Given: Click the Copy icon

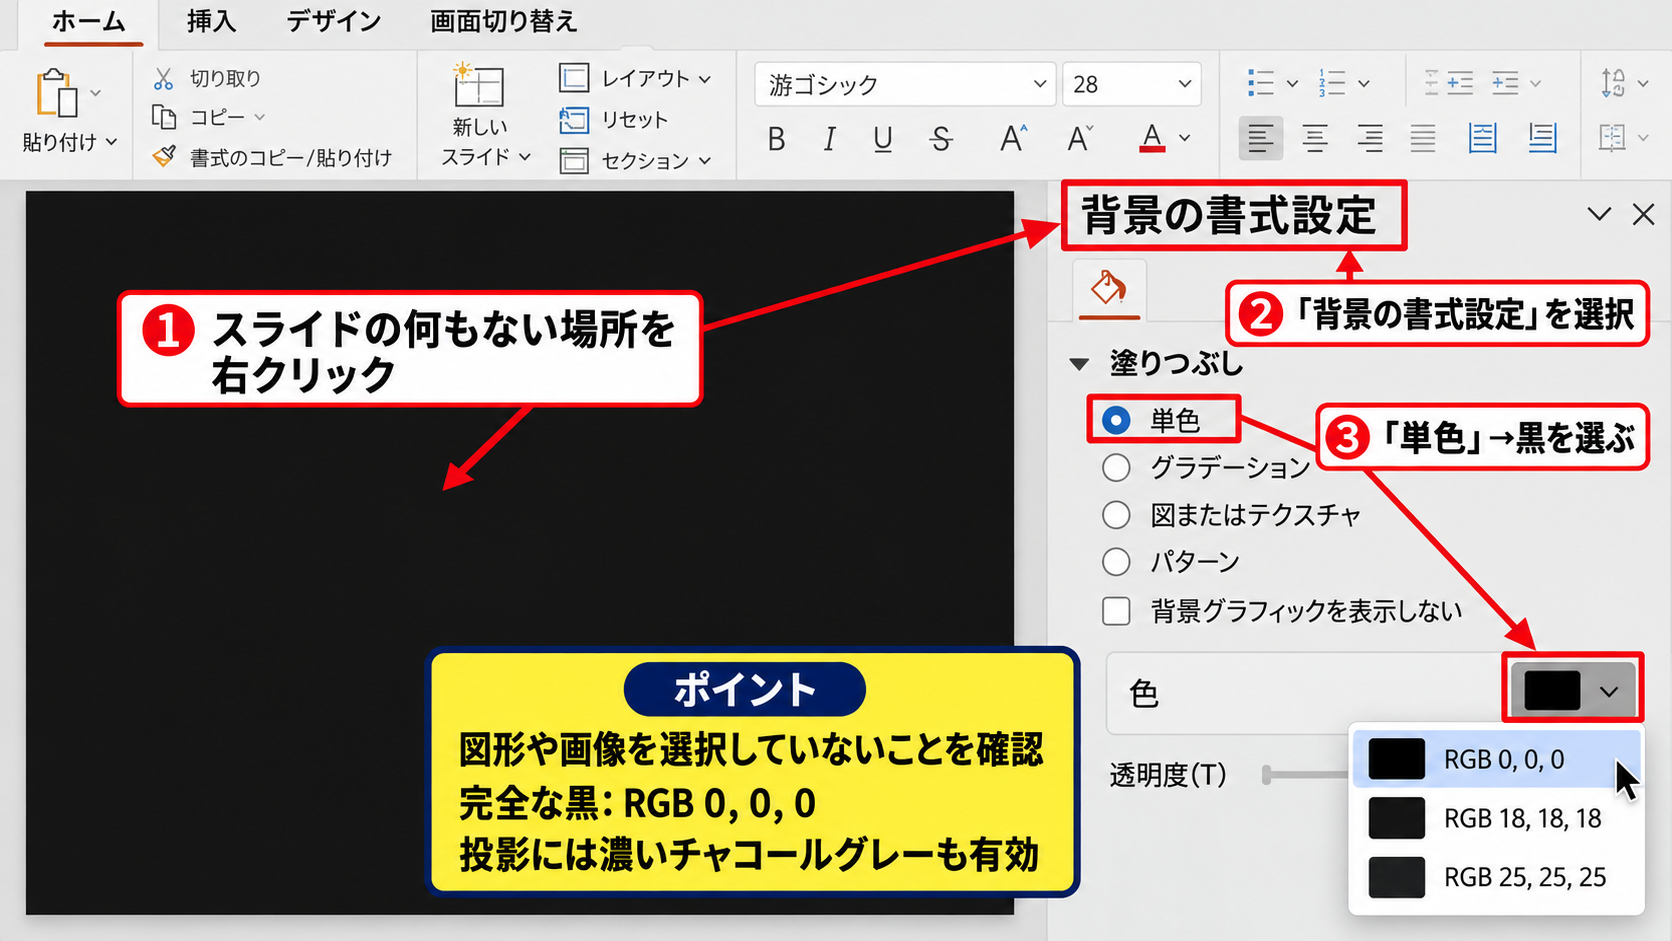Looking at the screenshot, I should pyautogui.click(x=163, y=117).
